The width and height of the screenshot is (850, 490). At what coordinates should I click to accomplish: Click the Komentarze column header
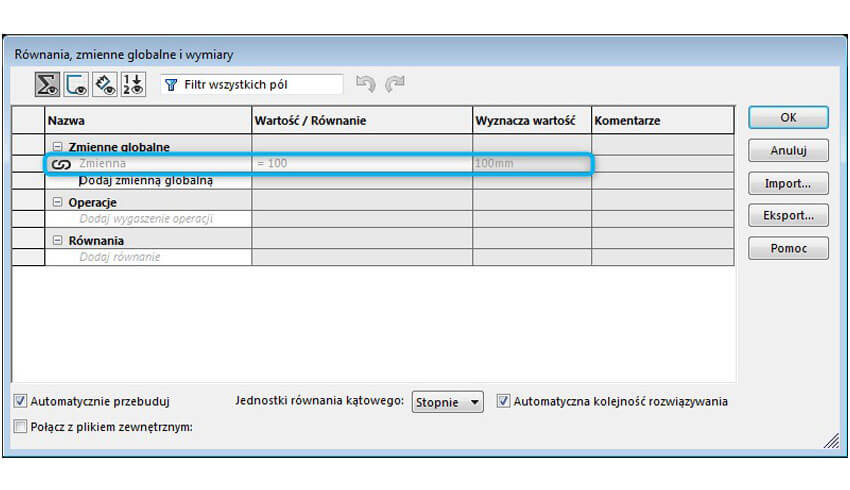[663, 120]
